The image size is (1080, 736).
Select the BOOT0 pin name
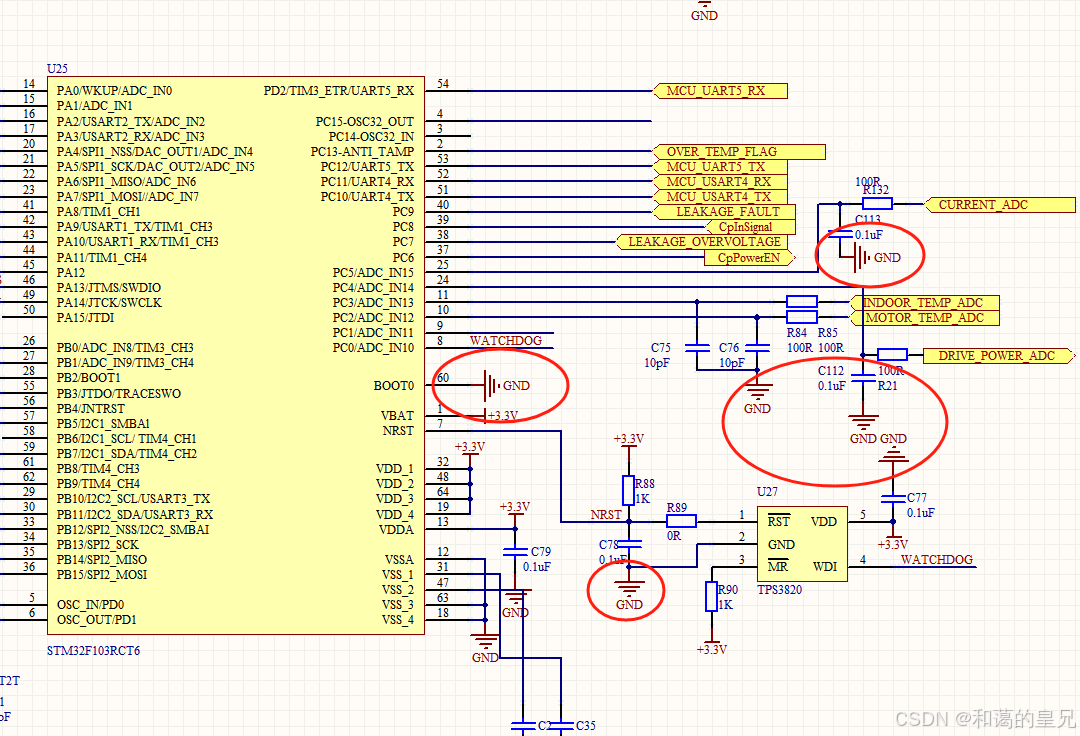point(394,386)
